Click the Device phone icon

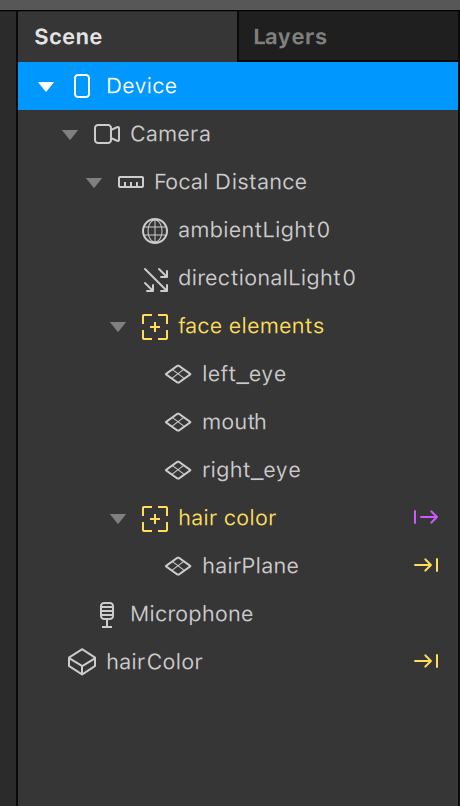[82, 86]
